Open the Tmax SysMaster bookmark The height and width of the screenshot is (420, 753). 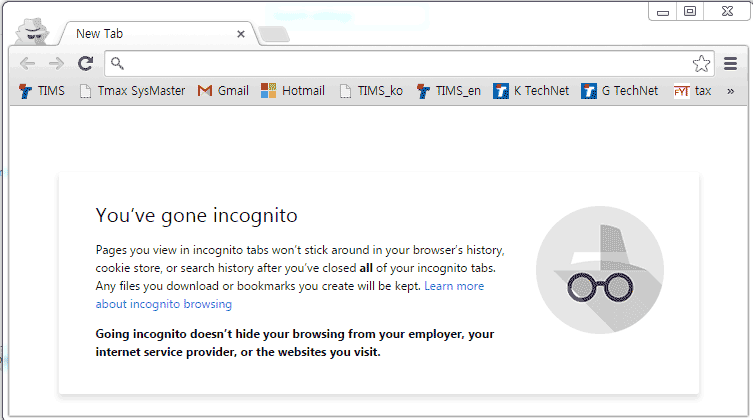132,91
